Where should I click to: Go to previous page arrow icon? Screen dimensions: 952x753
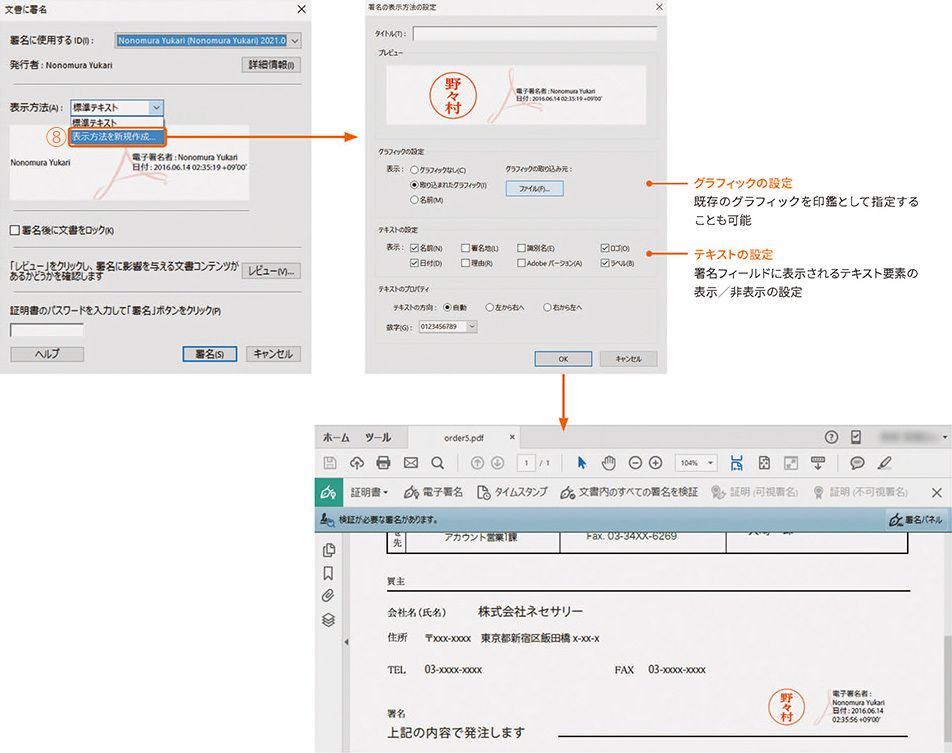tap(477, 463)
